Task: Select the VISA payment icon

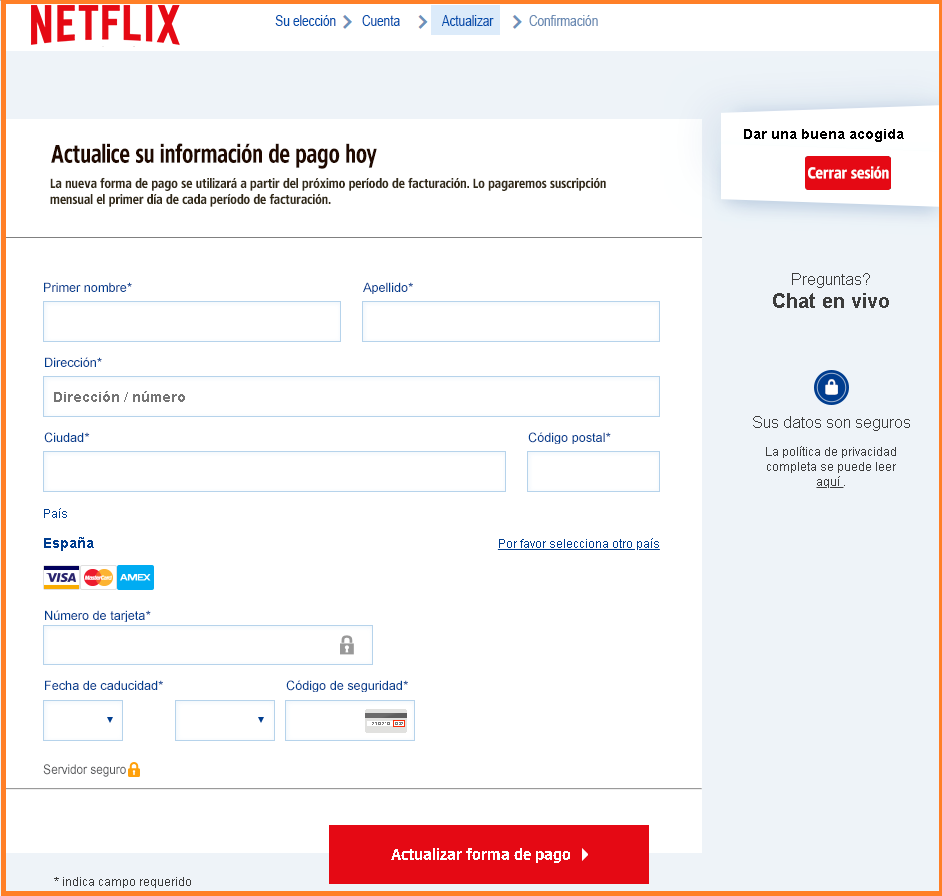Action: click(60, 577)
